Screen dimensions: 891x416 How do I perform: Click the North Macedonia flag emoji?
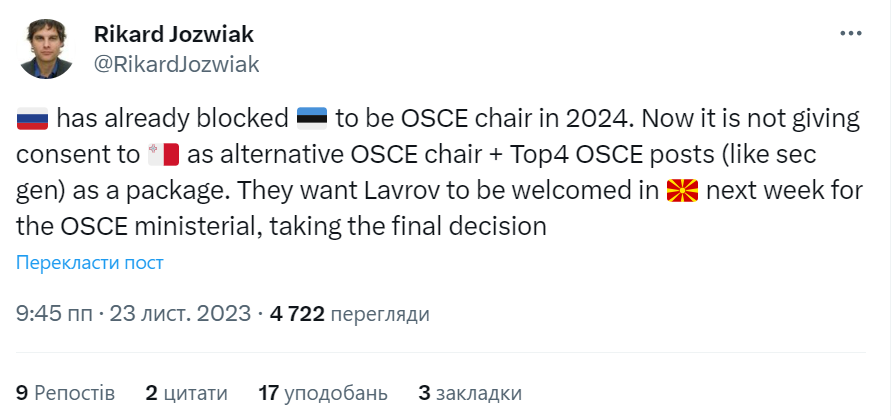pyautogui.click(x=681, y=191)
